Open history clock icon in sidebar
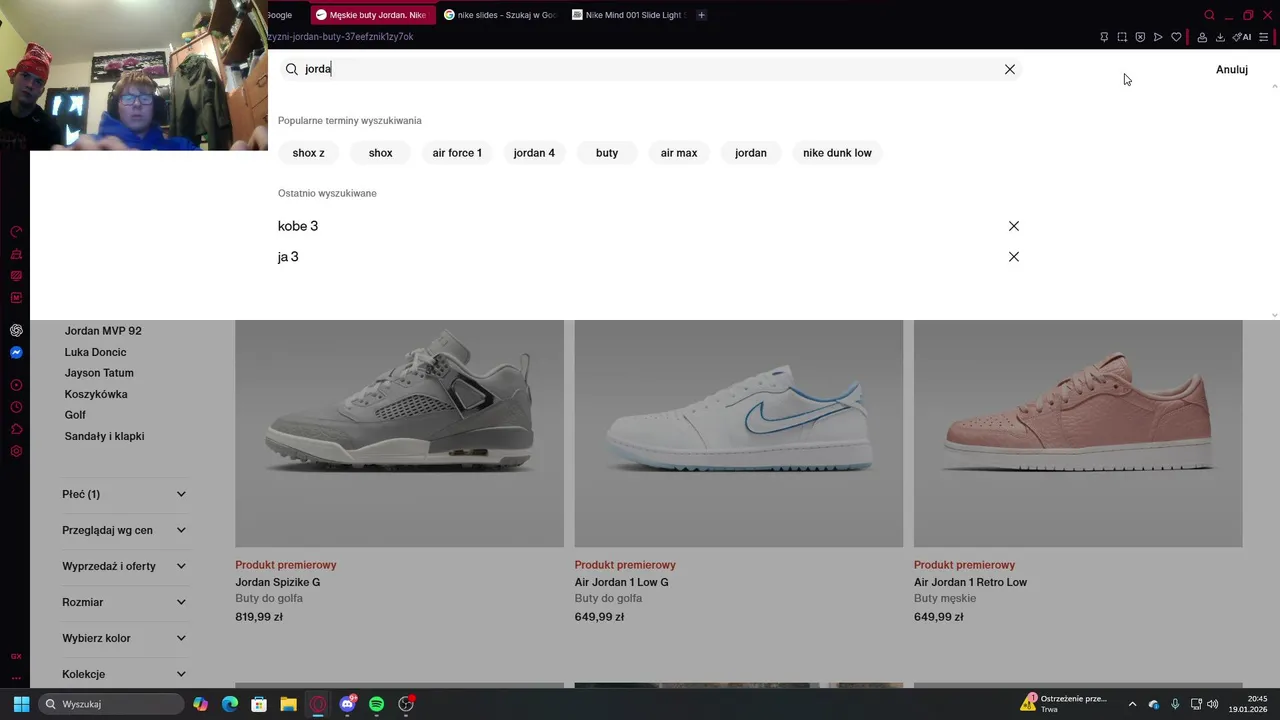 (x=16, y=407)
